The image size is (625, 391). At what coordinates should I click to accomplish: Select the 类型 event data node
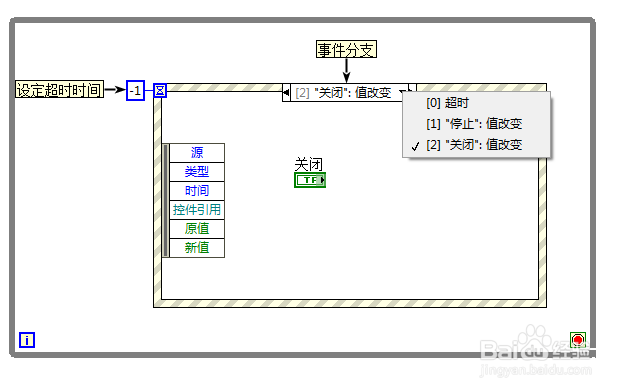[x=197, y=172]
